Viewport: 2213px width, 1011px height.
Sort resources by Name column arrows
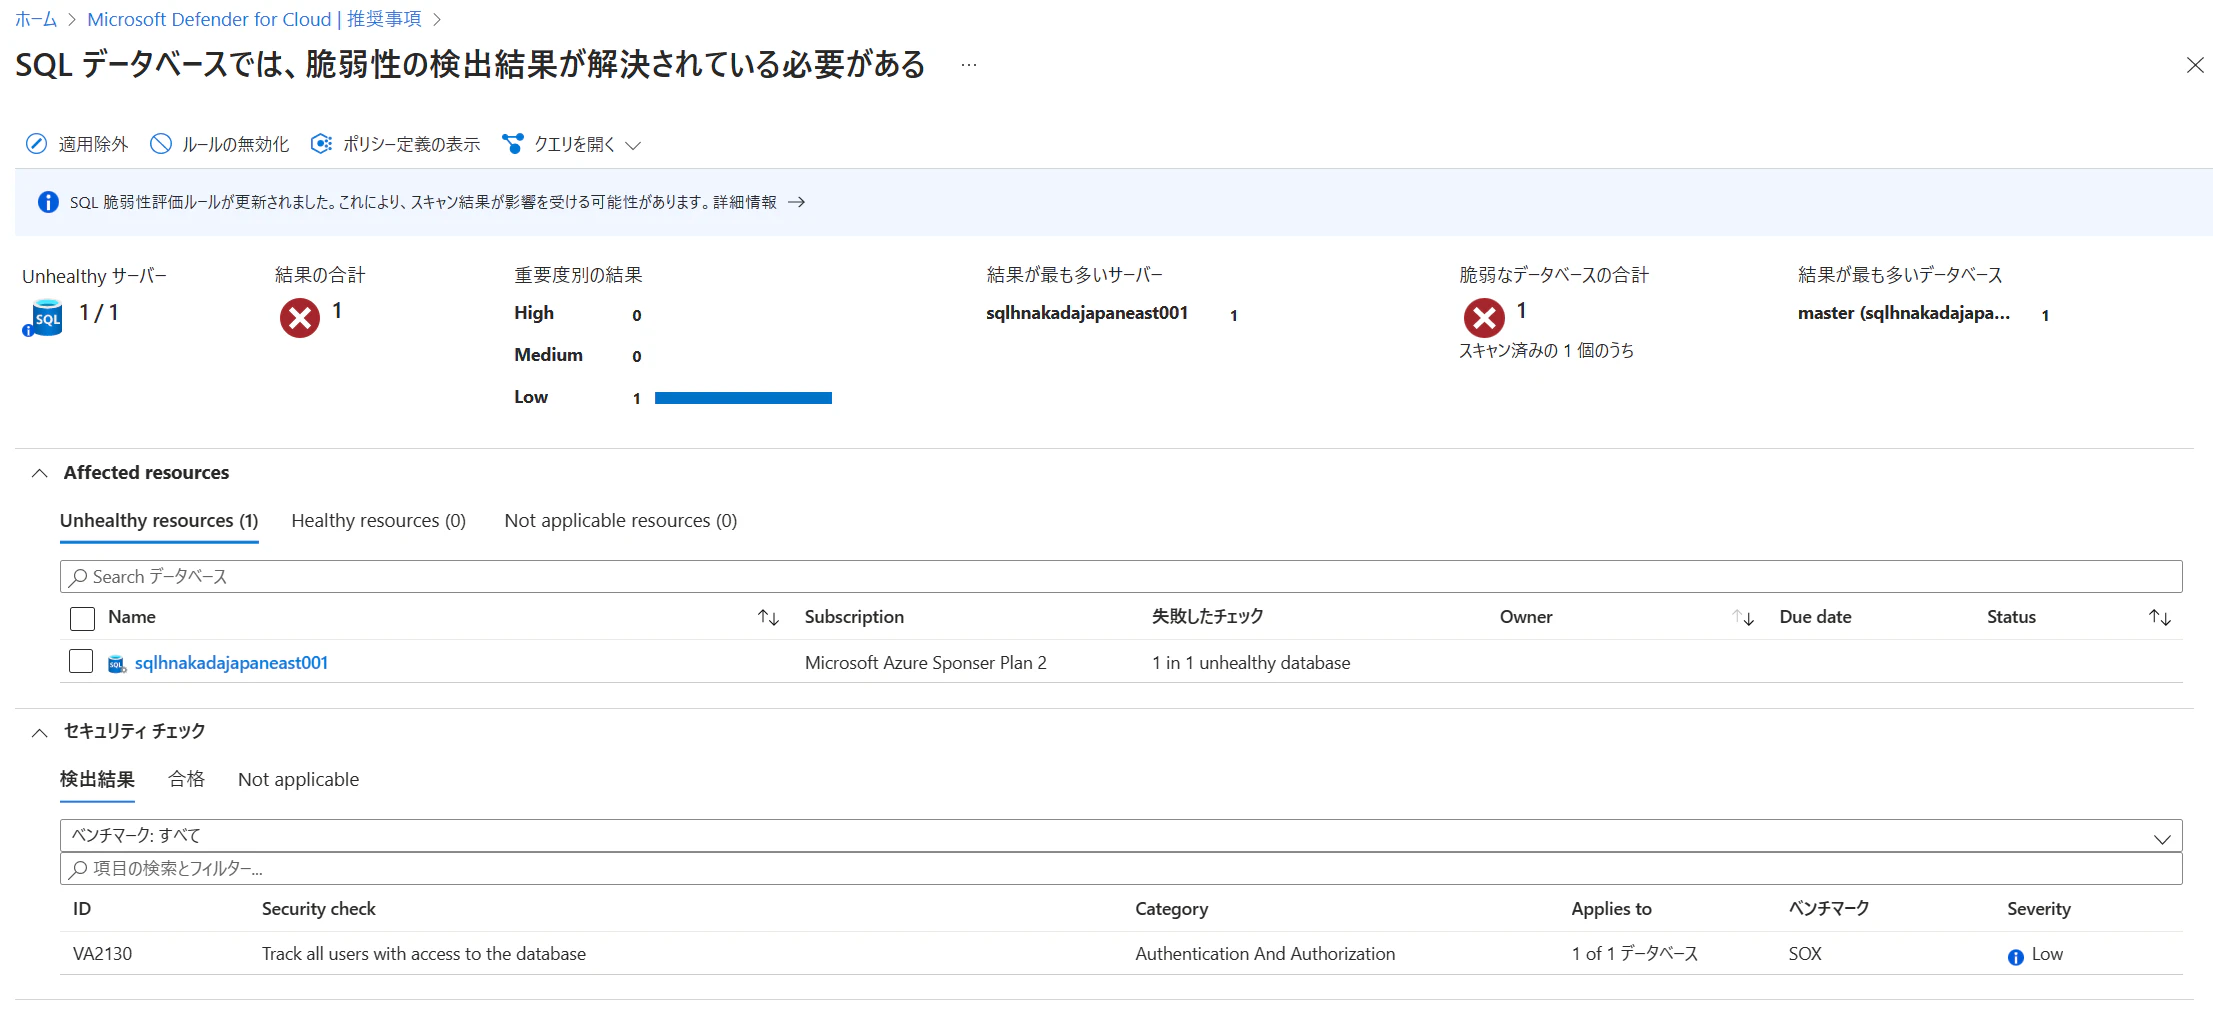pos(768,618)
